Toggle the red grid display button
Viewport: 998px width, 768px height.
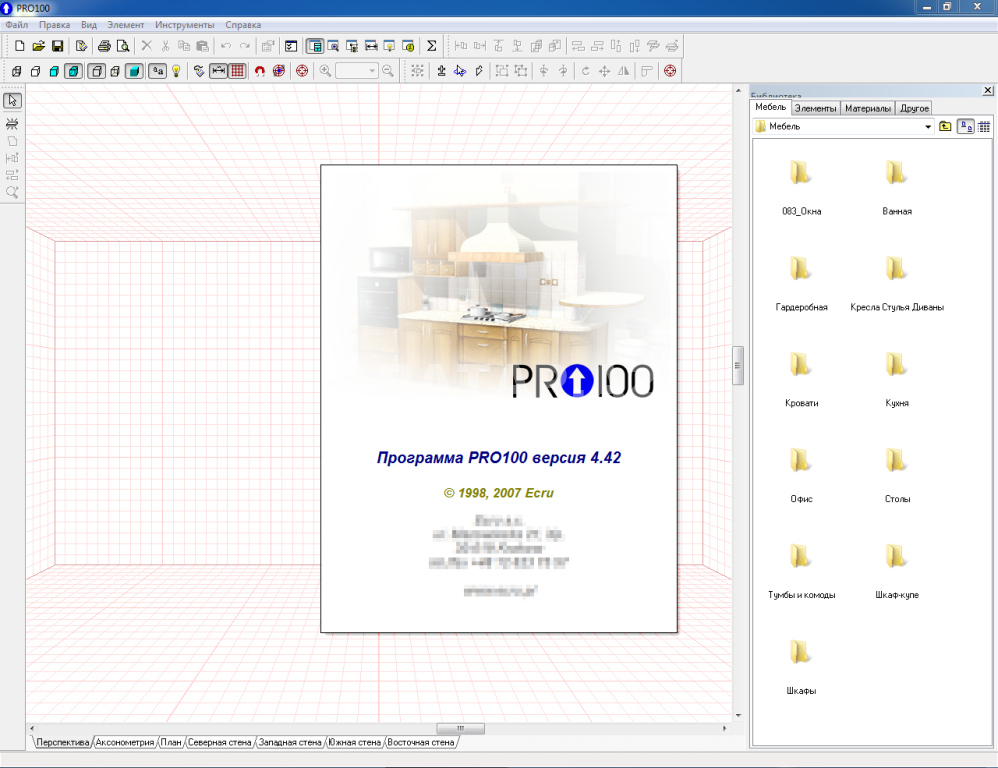pyautogui.click(x=237, y=71)
